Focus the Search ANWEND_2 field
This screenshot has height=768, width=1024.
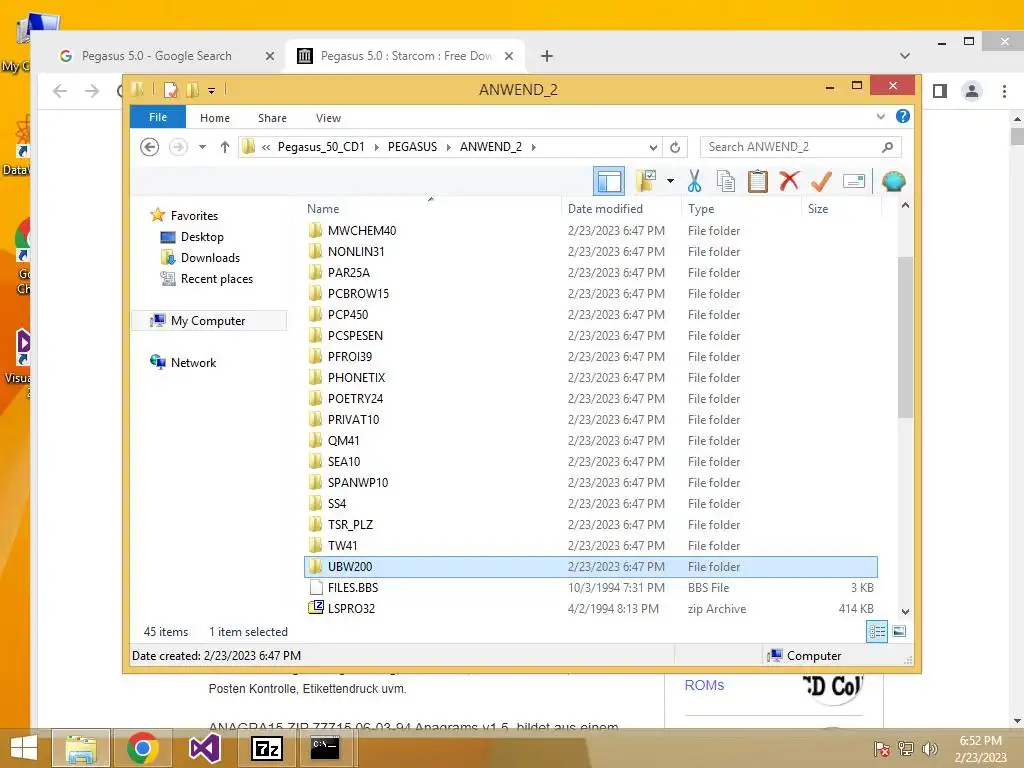tap(800, 147)
